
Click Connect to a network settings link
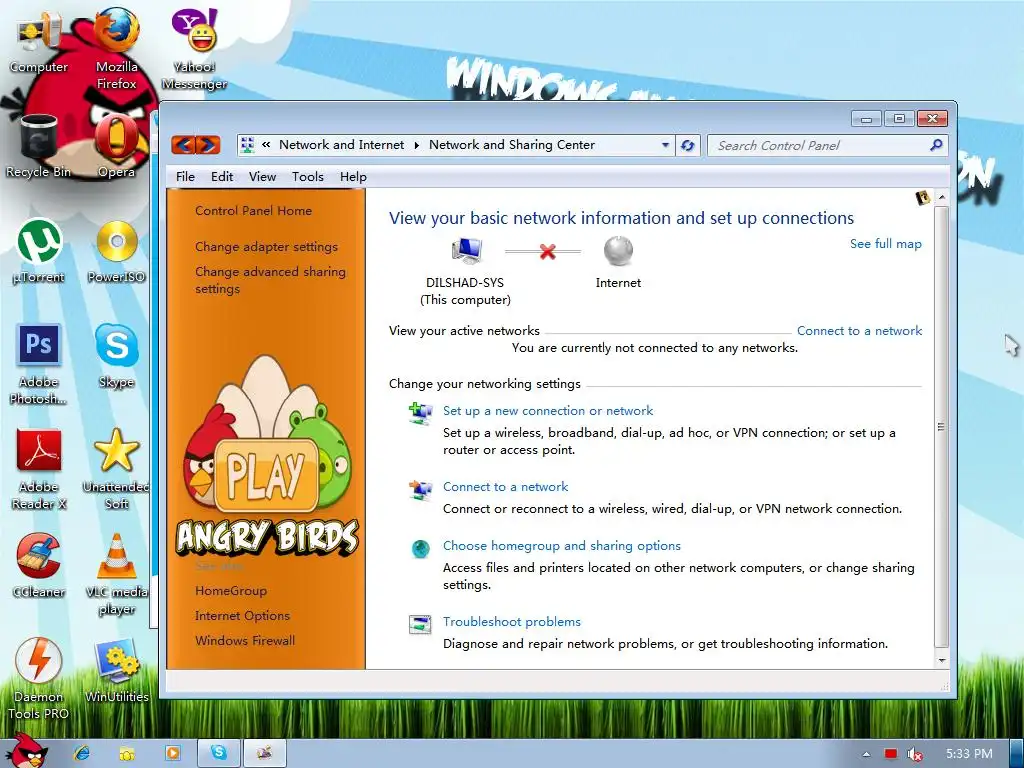point(505,487)
